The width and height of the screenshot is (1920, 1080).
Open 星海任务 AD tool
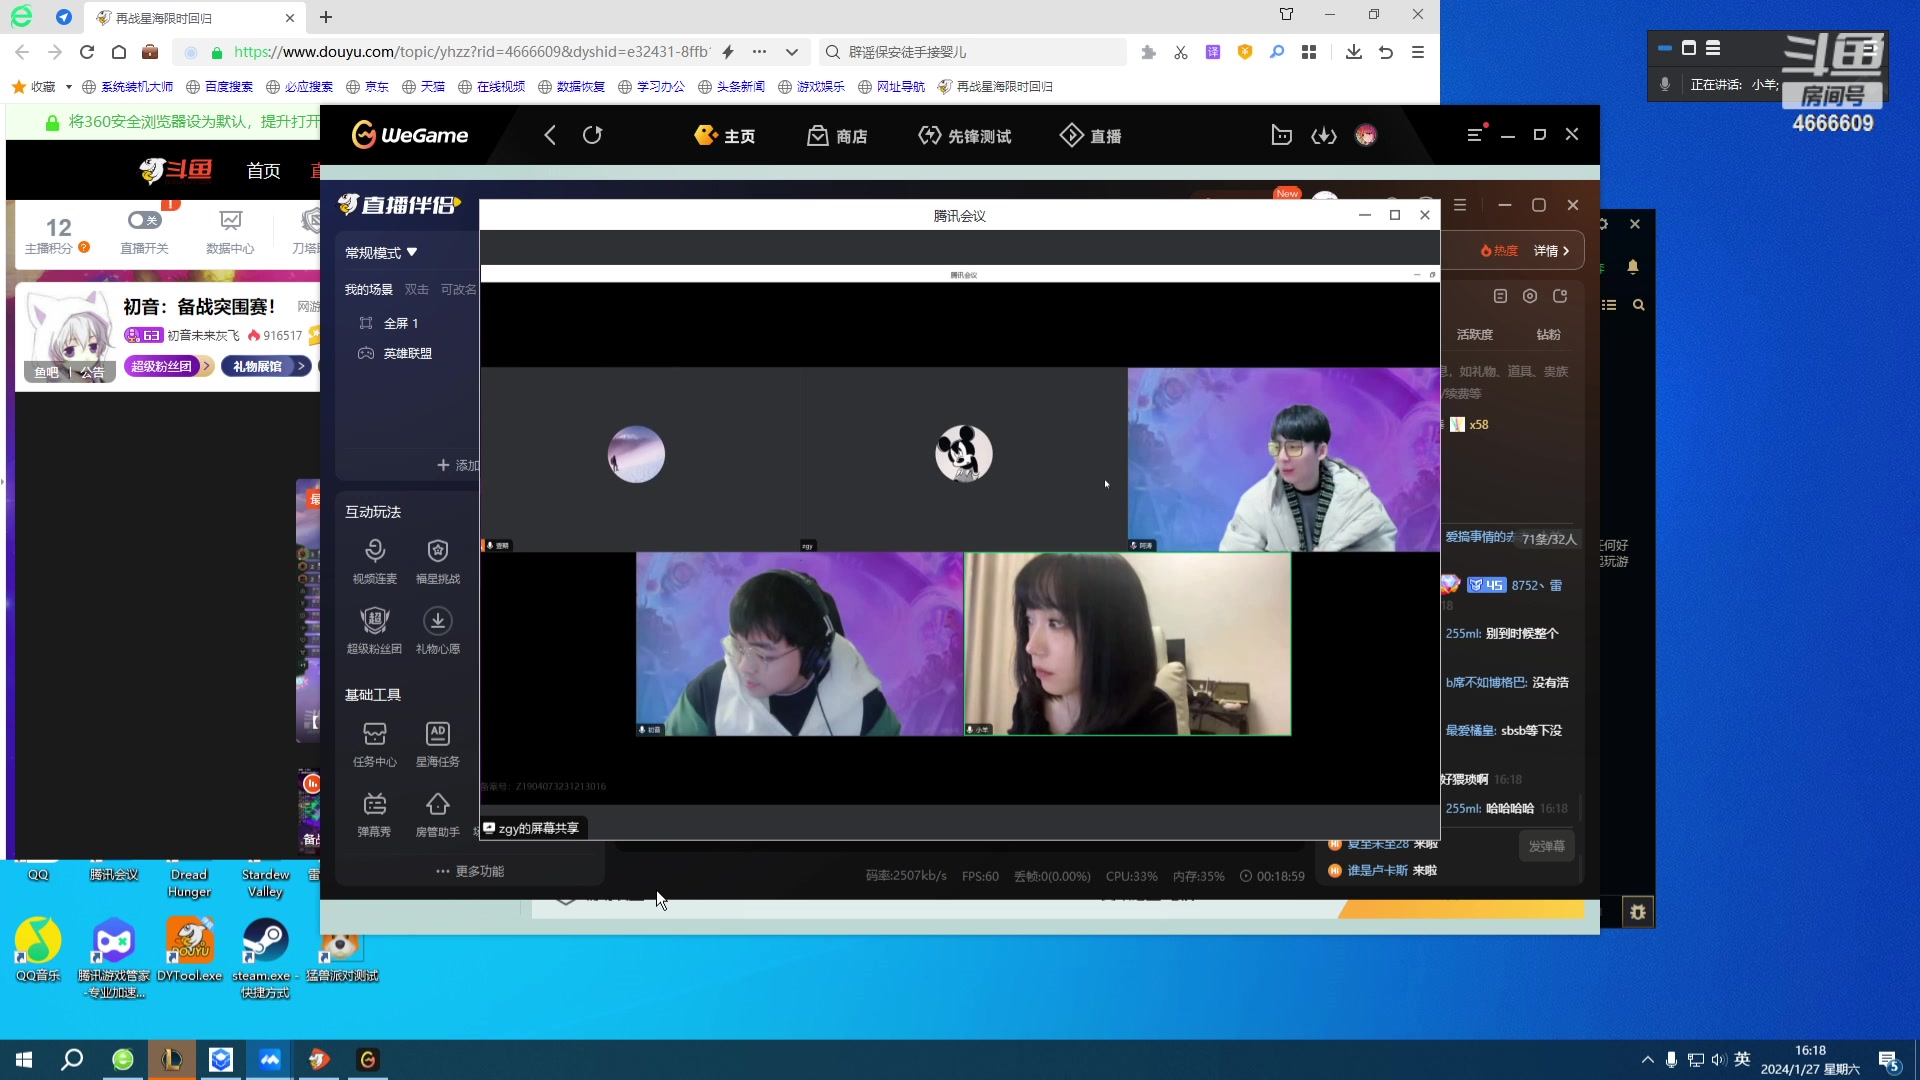pyautogui.click(x=437, y=735)
